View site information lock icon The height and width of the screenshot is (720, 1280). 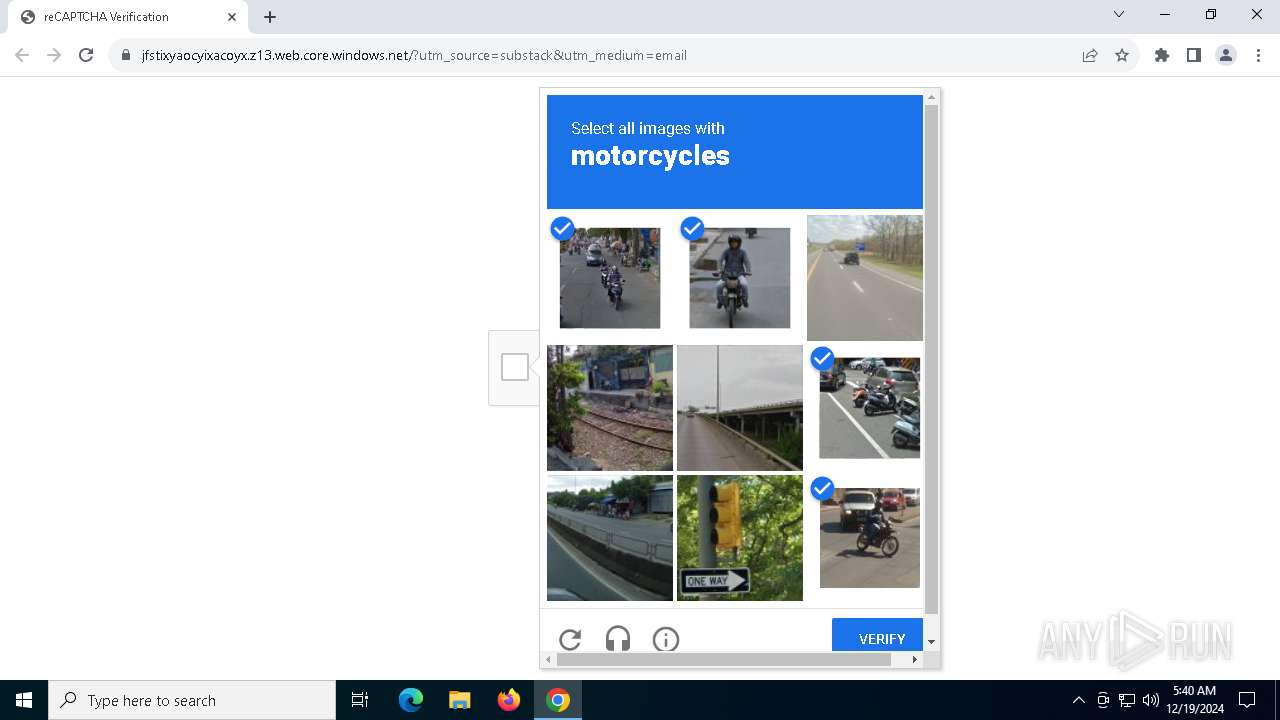pos(126,55)
